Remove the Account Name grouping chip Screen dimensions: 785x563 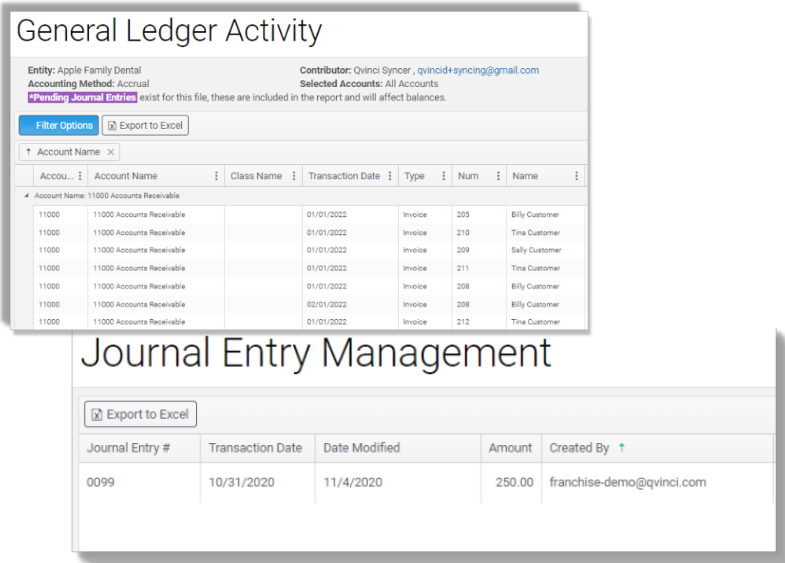[x=111, y=152]
